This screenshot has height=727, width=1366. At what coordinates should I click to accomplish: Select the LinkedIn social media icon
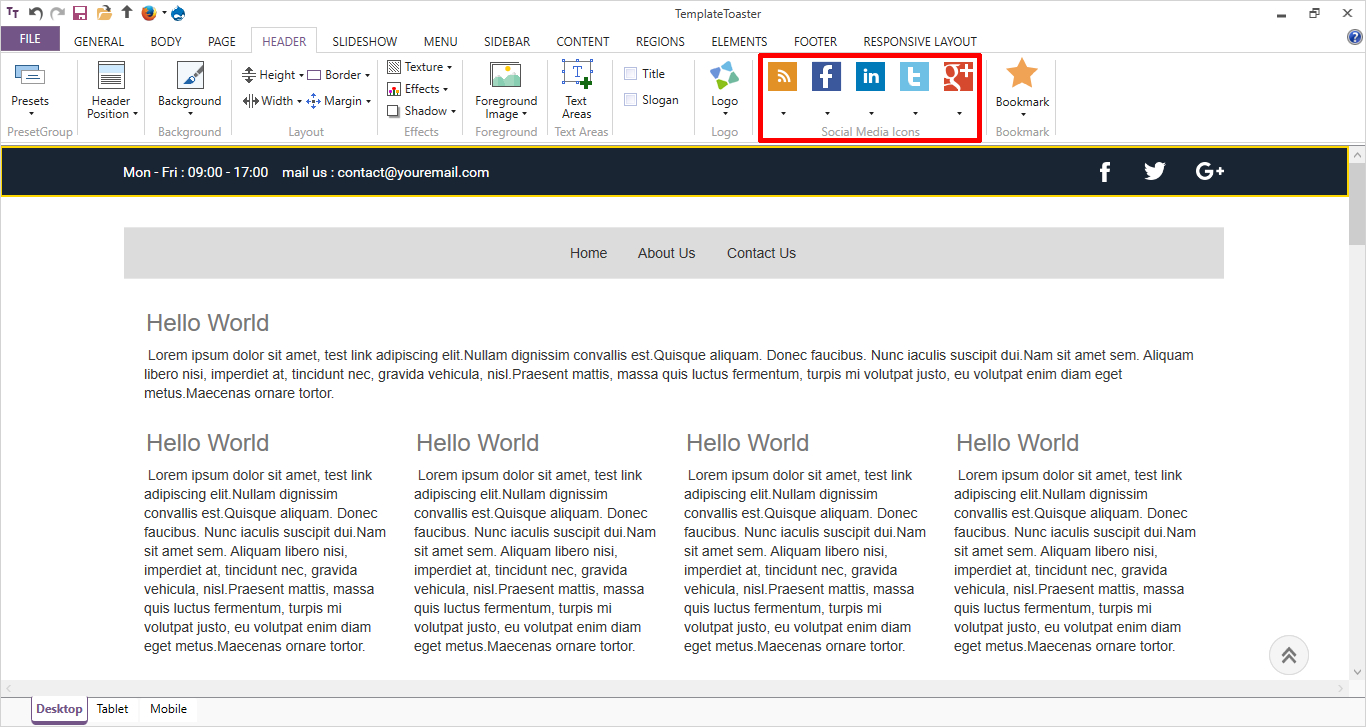tap(870, 77)
